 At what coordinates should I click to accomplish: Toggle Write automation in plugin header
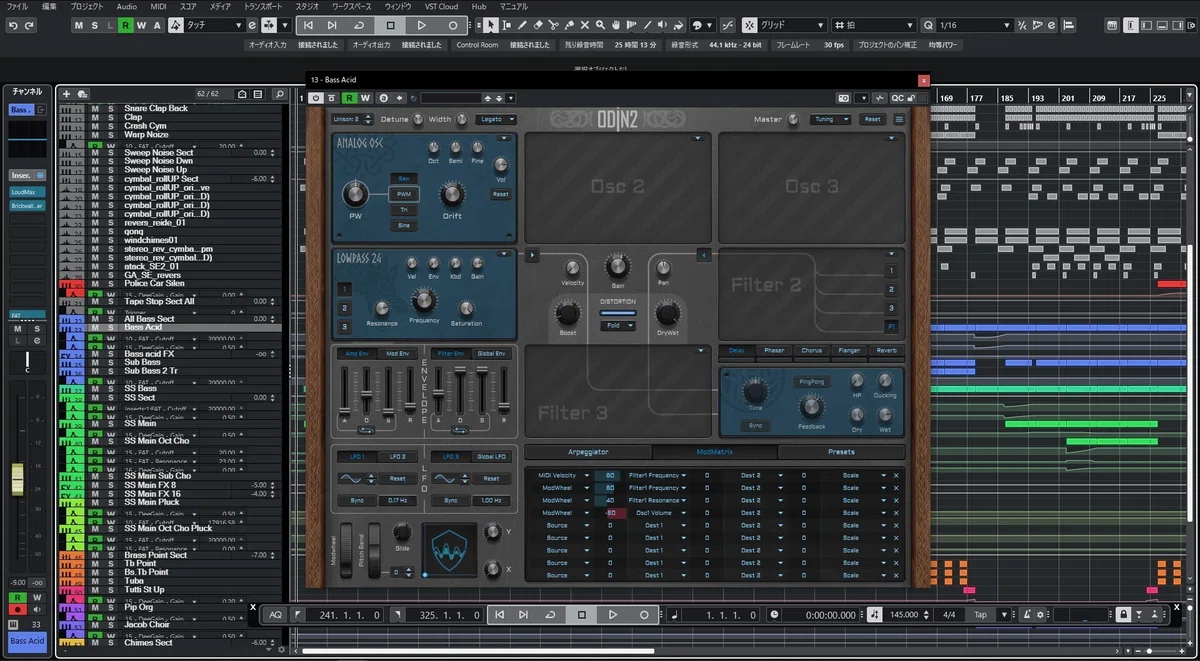(x=365, y=98)
